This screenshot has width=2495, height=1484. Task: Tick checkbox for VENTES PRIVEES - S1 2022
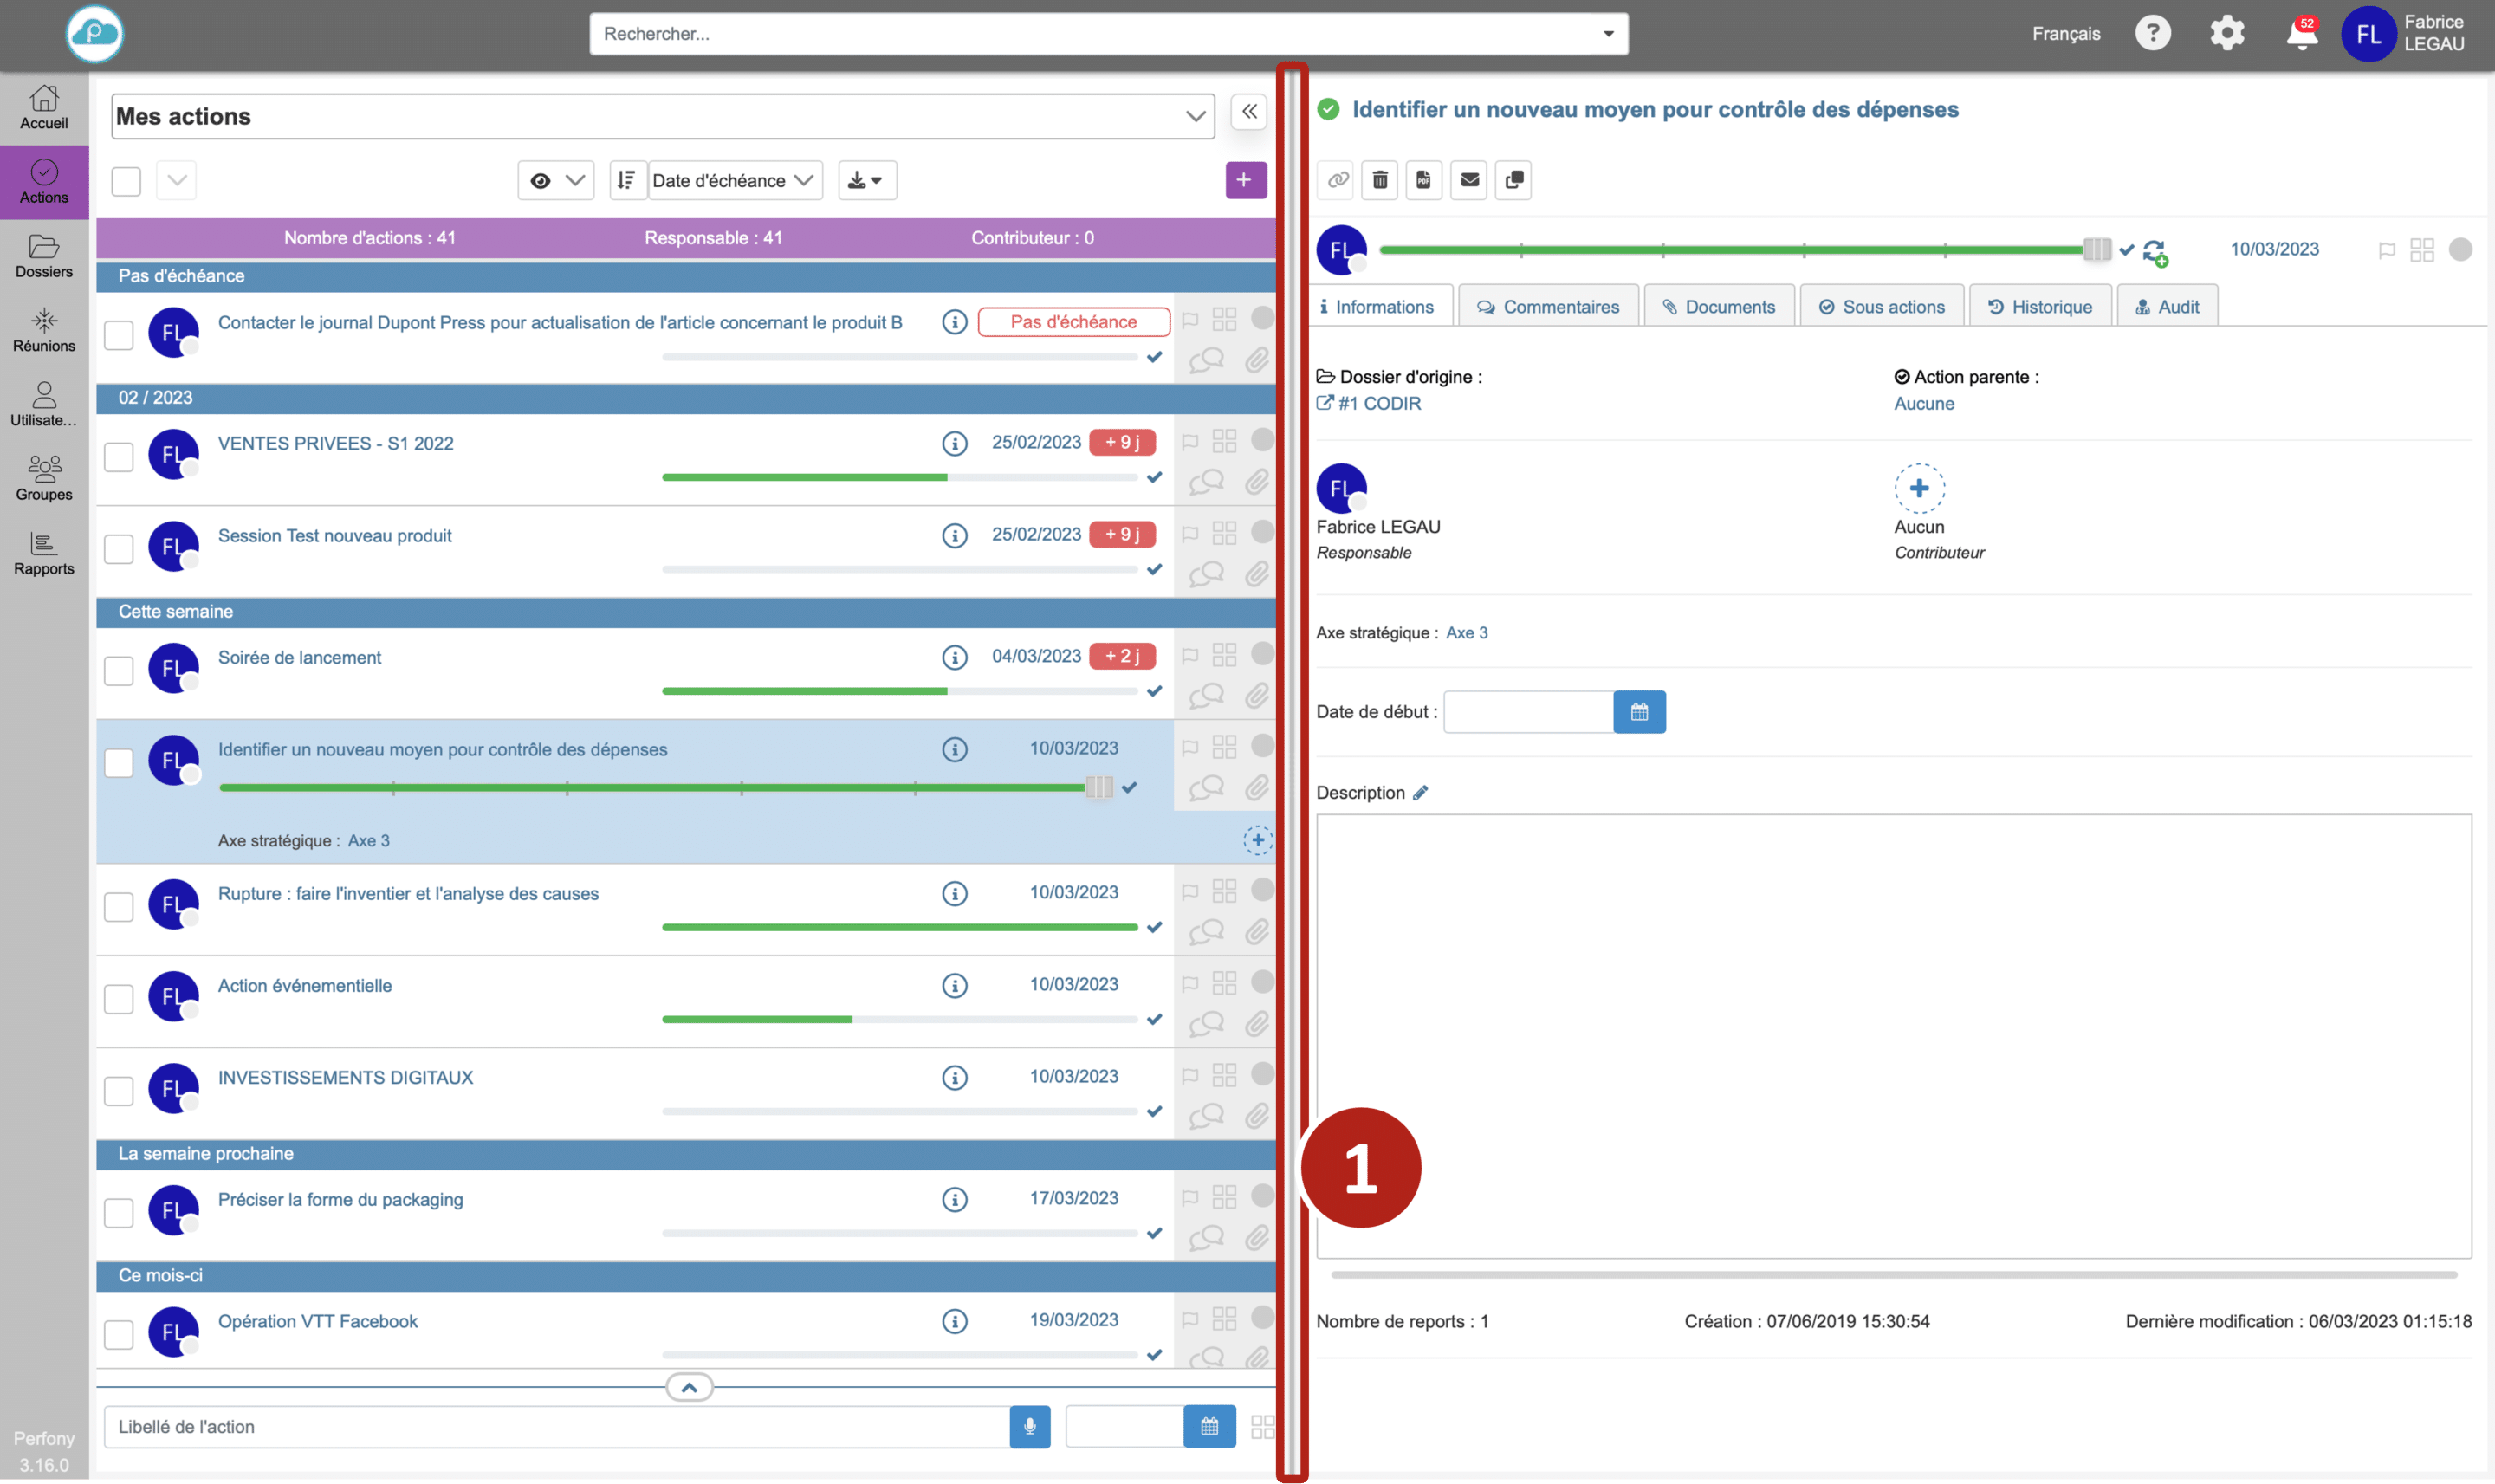coord(119,457)
